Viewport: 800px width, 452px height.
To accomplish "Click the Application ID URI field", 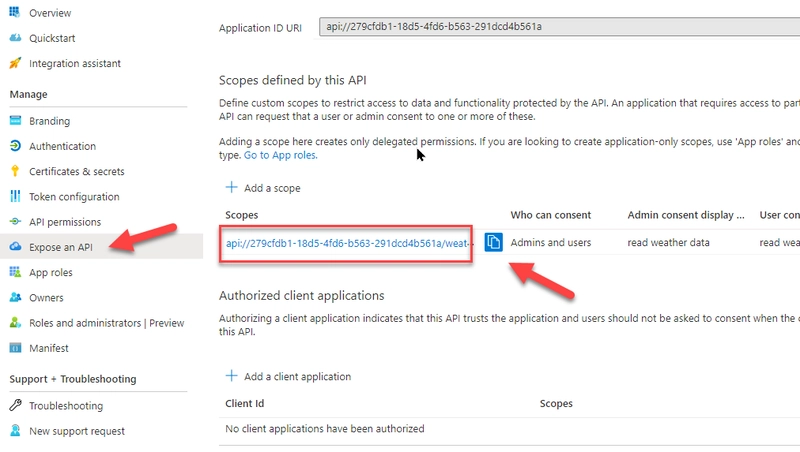I will (x=559, y=27).
